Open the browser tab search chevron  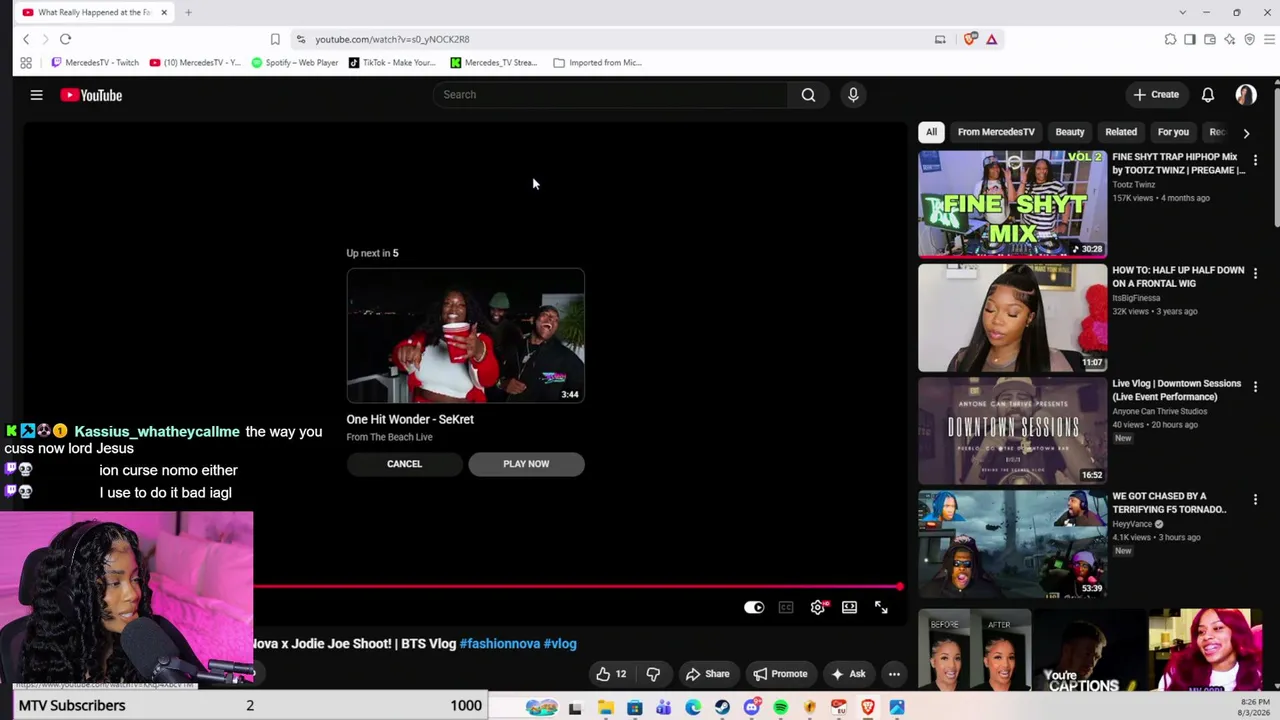[x=1182, y=12]
